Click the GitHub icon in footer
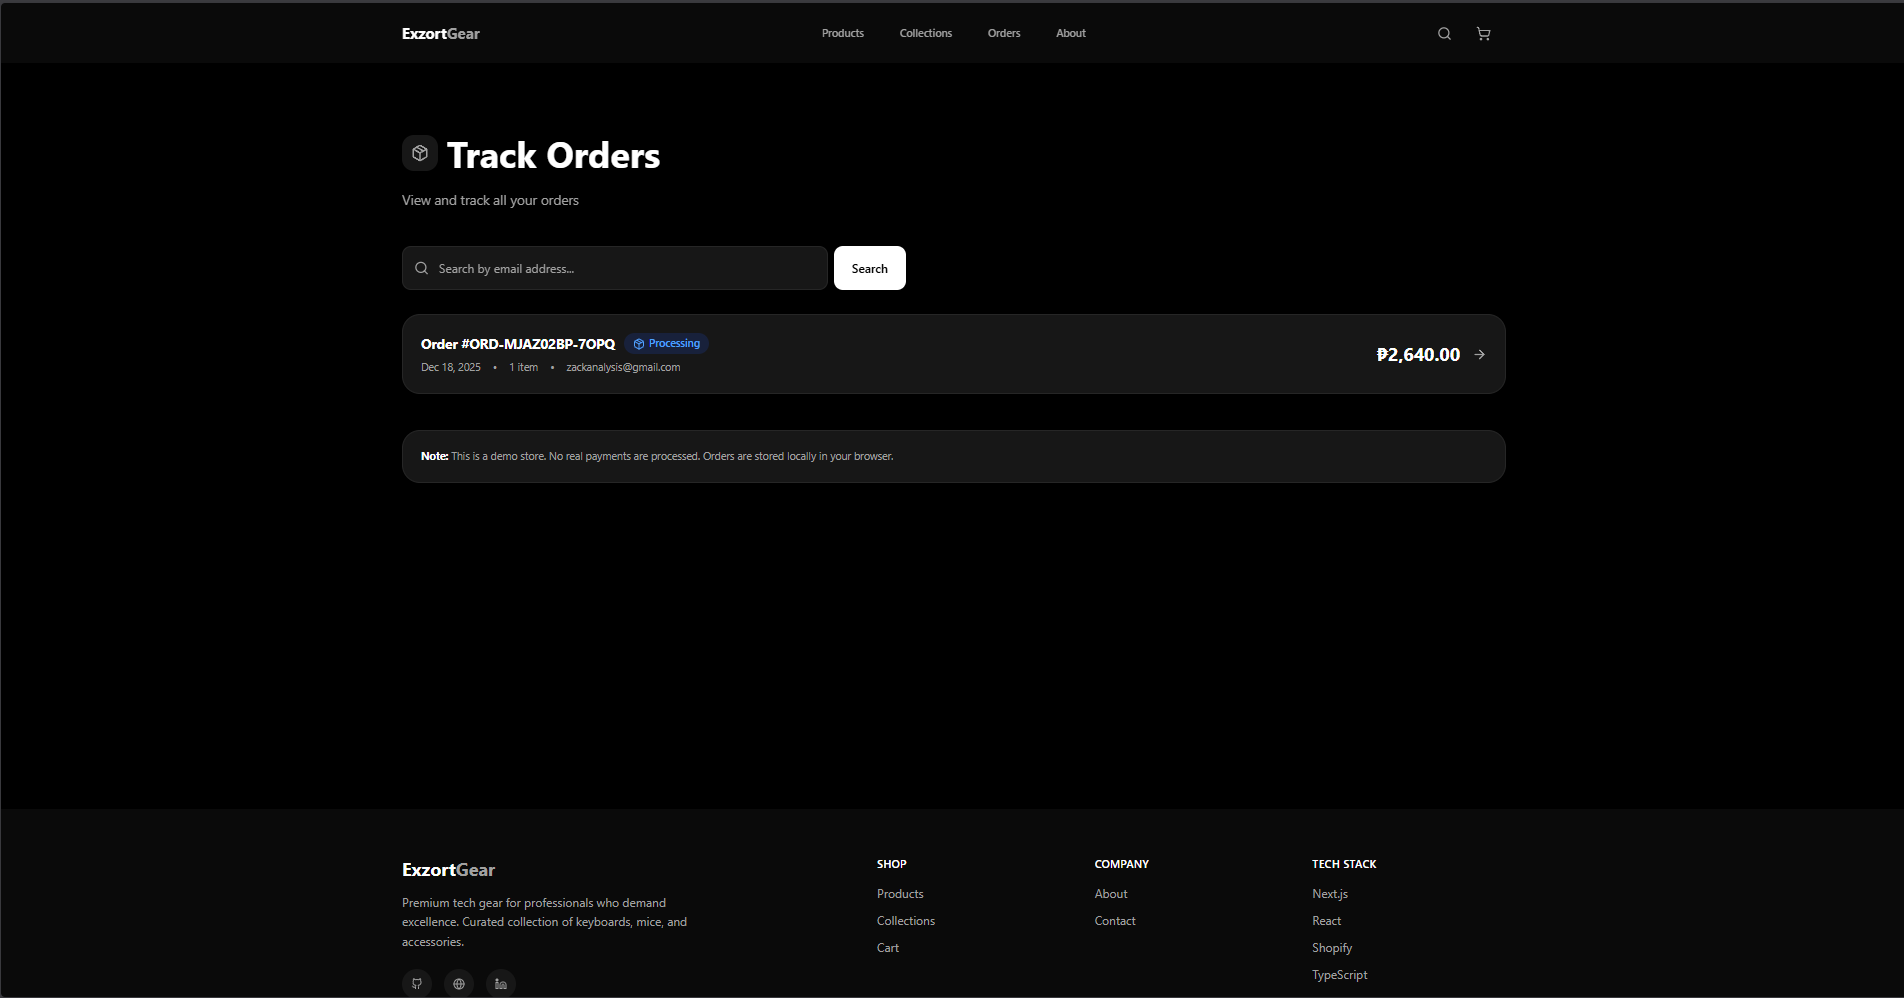Screen dimensions: 1904x998 tap(417, 983)
